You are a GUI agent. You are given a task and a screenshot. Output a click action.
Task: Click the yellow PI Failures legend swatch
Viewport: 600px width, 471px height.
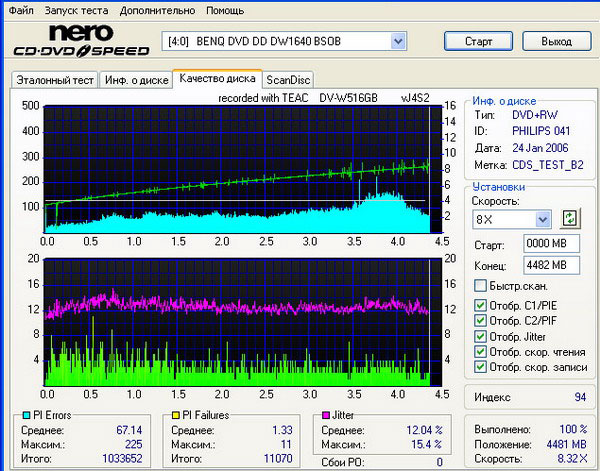pyautogui.click(x=176, y=415)
